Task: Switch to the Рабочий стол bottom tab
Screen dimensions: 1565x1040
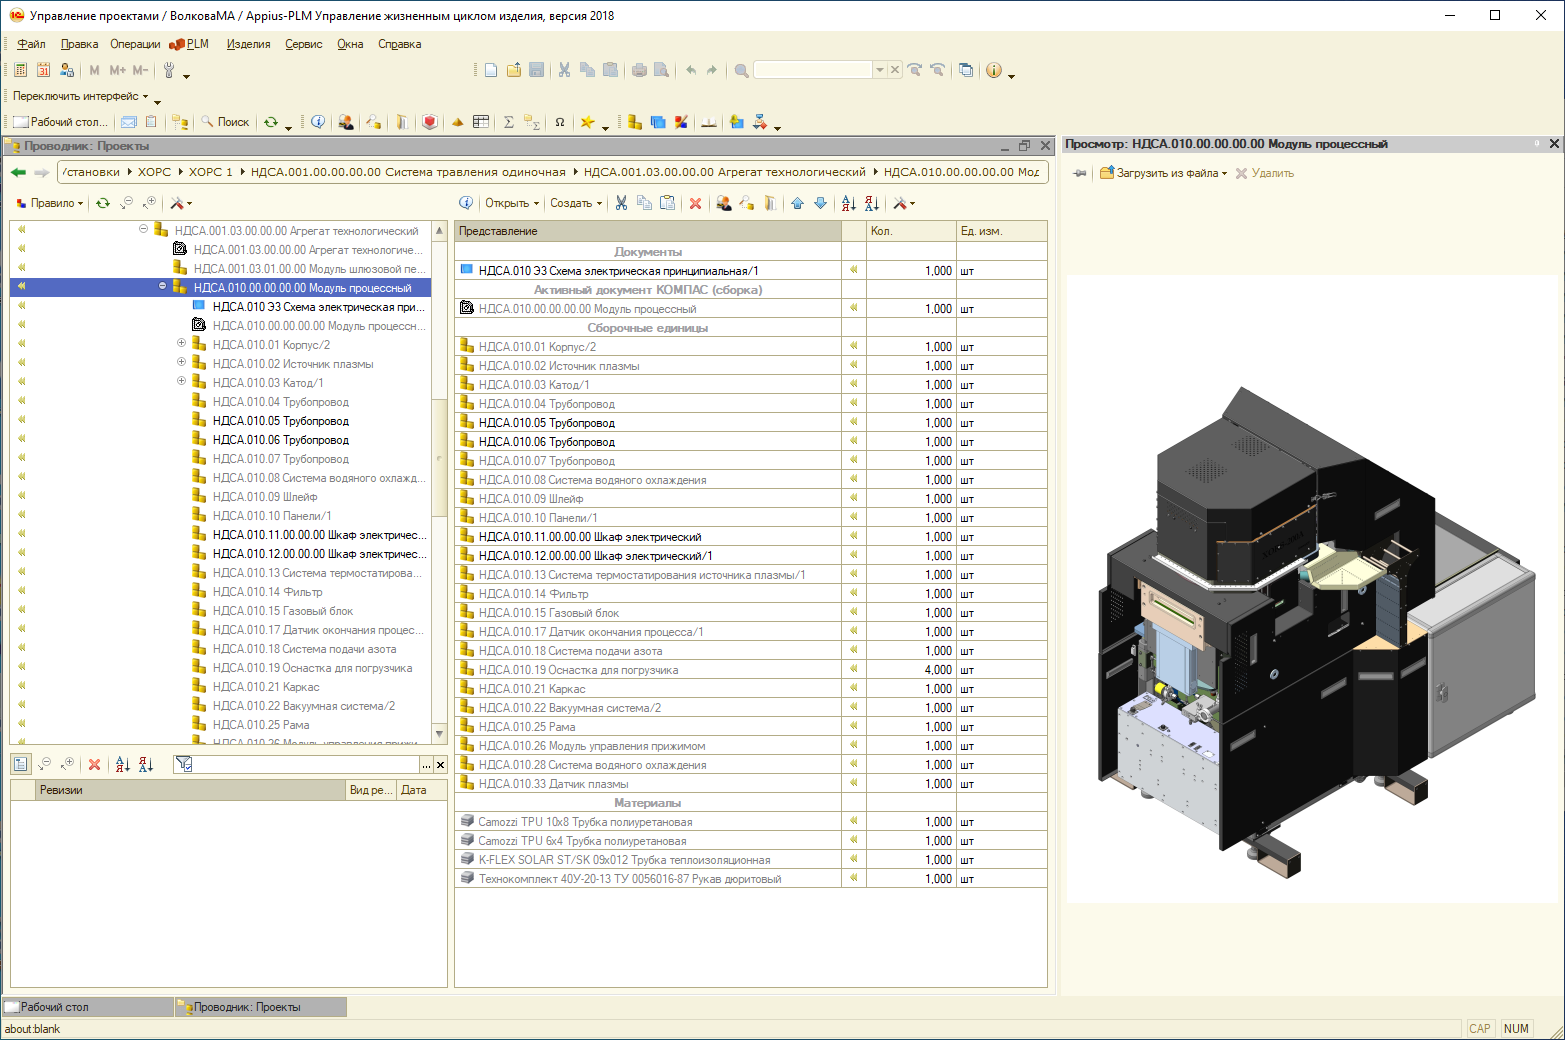Action: tap(55, 1007)
